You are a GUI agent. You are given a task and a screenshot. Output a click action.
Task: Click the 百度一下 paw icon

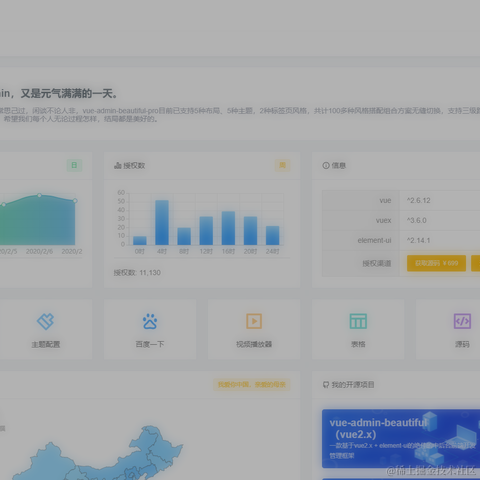150,321
